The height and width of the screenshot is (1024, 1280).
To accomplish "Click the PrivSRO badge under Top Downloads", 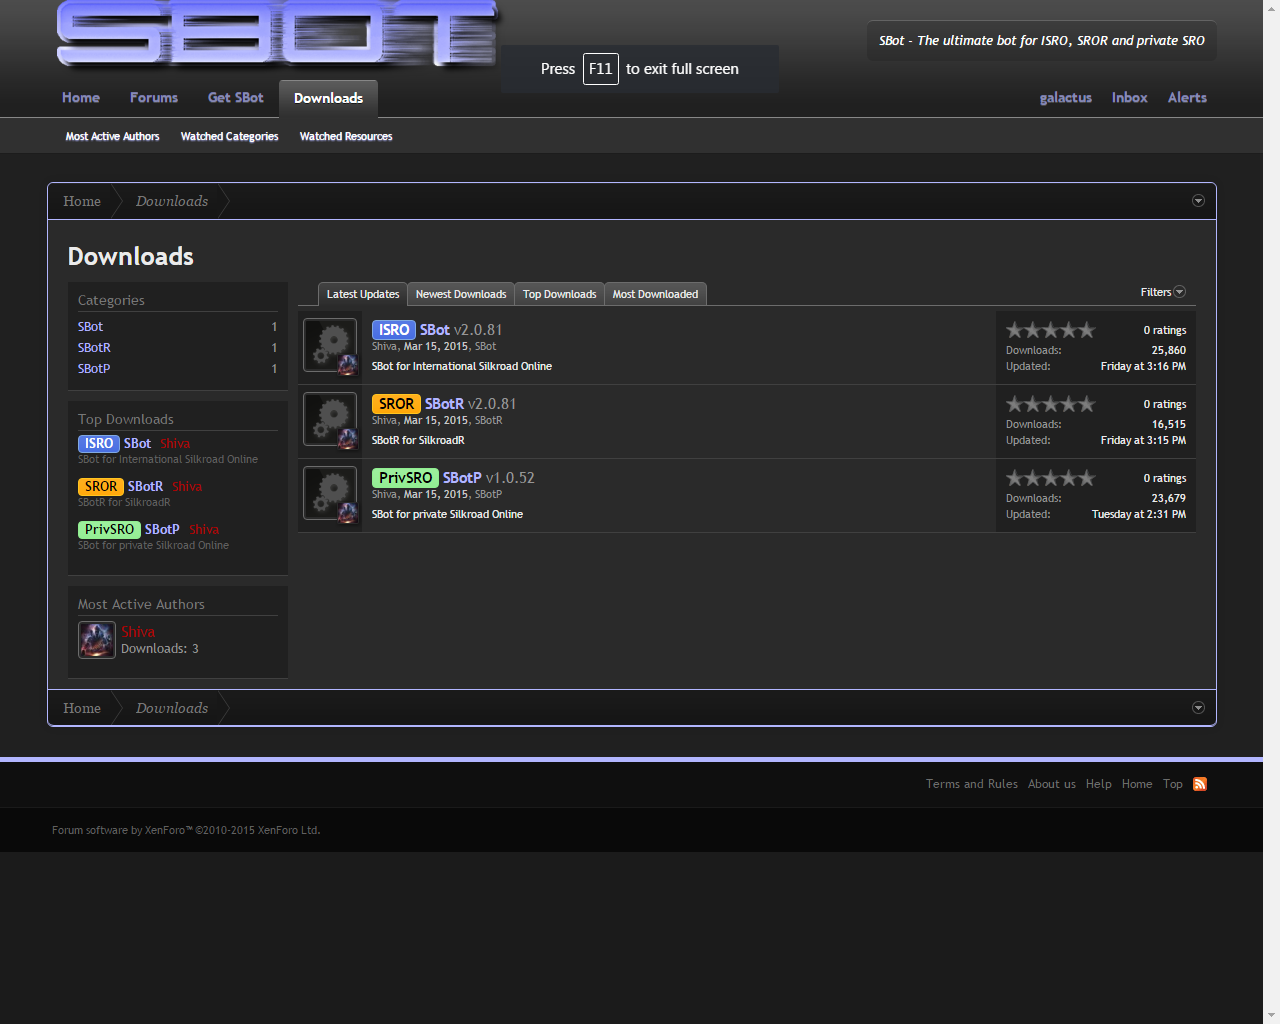I will coord(109,530).
